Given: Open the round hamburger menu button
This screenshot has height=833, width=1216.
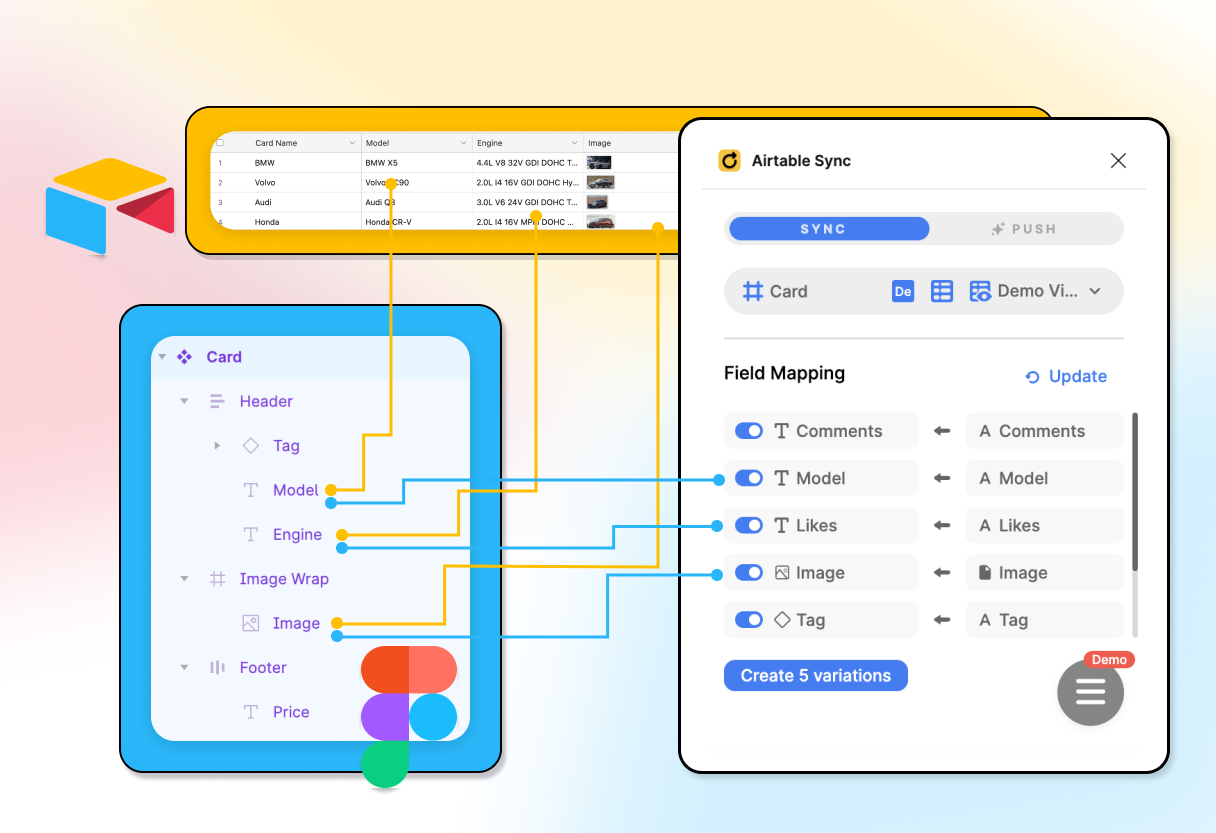Looking at the screenshot, I should (1090, 691).
